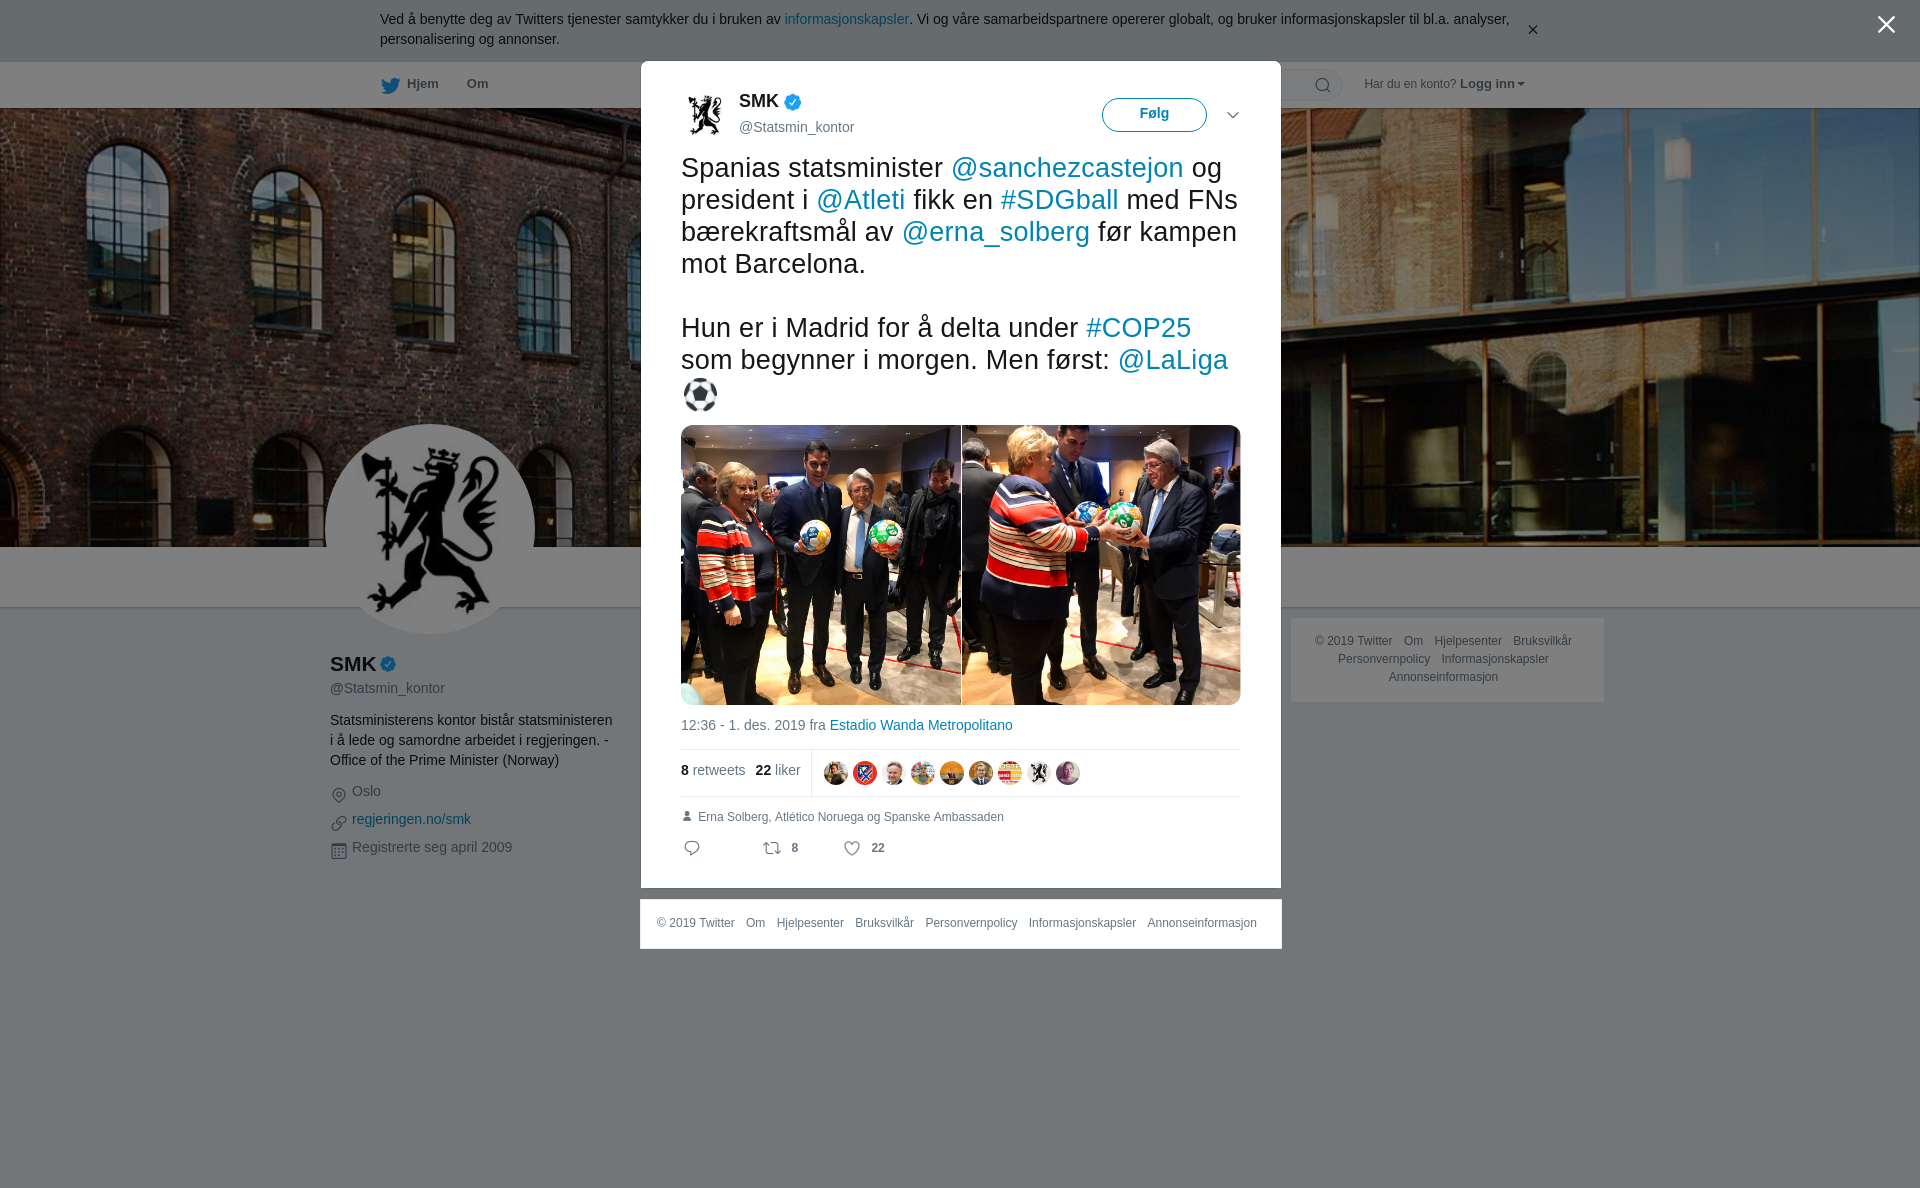Click the retweet icon under the tweet
This screenshot has height=1188, width=1920.
772,848
